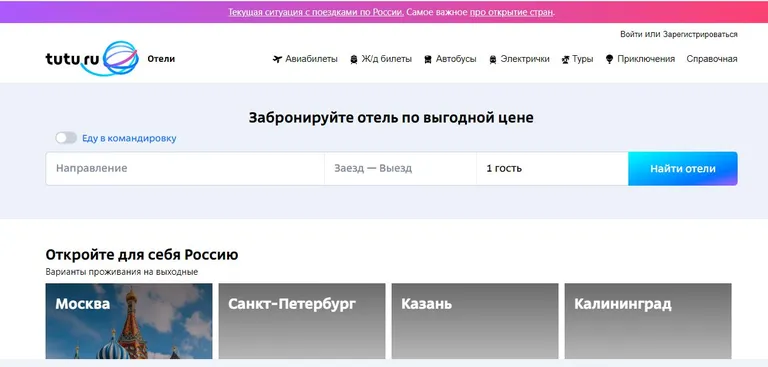Click the Откройте для себя Россию heading

coord(142,255)
